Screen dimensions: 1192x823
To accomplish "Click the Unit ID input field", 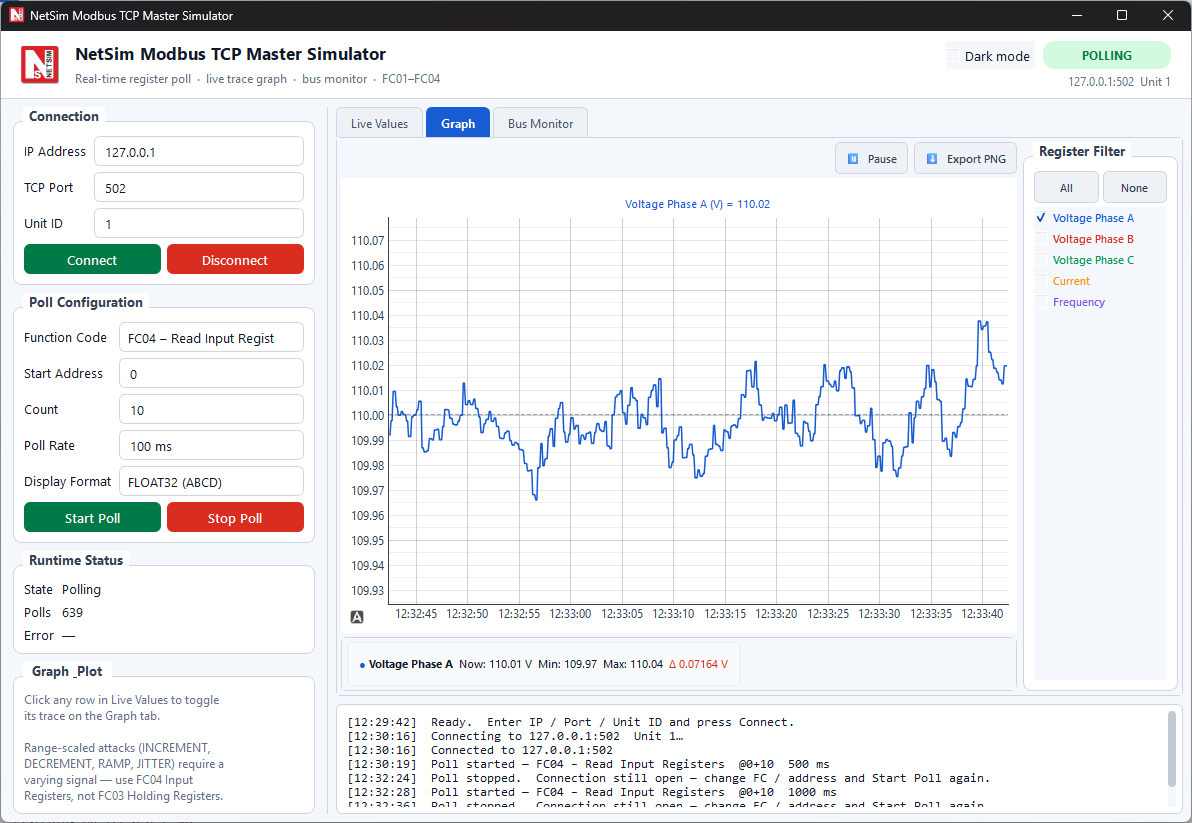I will pos(198,224).
